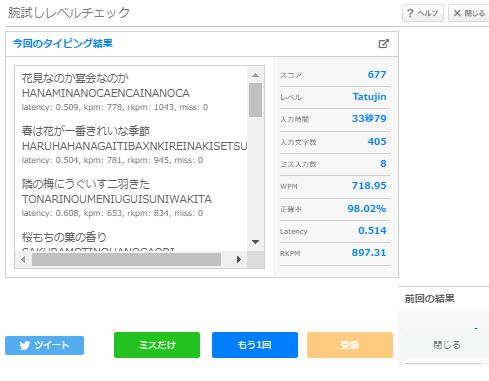Click the 前回の結果 heading
Viewport: 489px width, 381px height.
click(430, 299)
